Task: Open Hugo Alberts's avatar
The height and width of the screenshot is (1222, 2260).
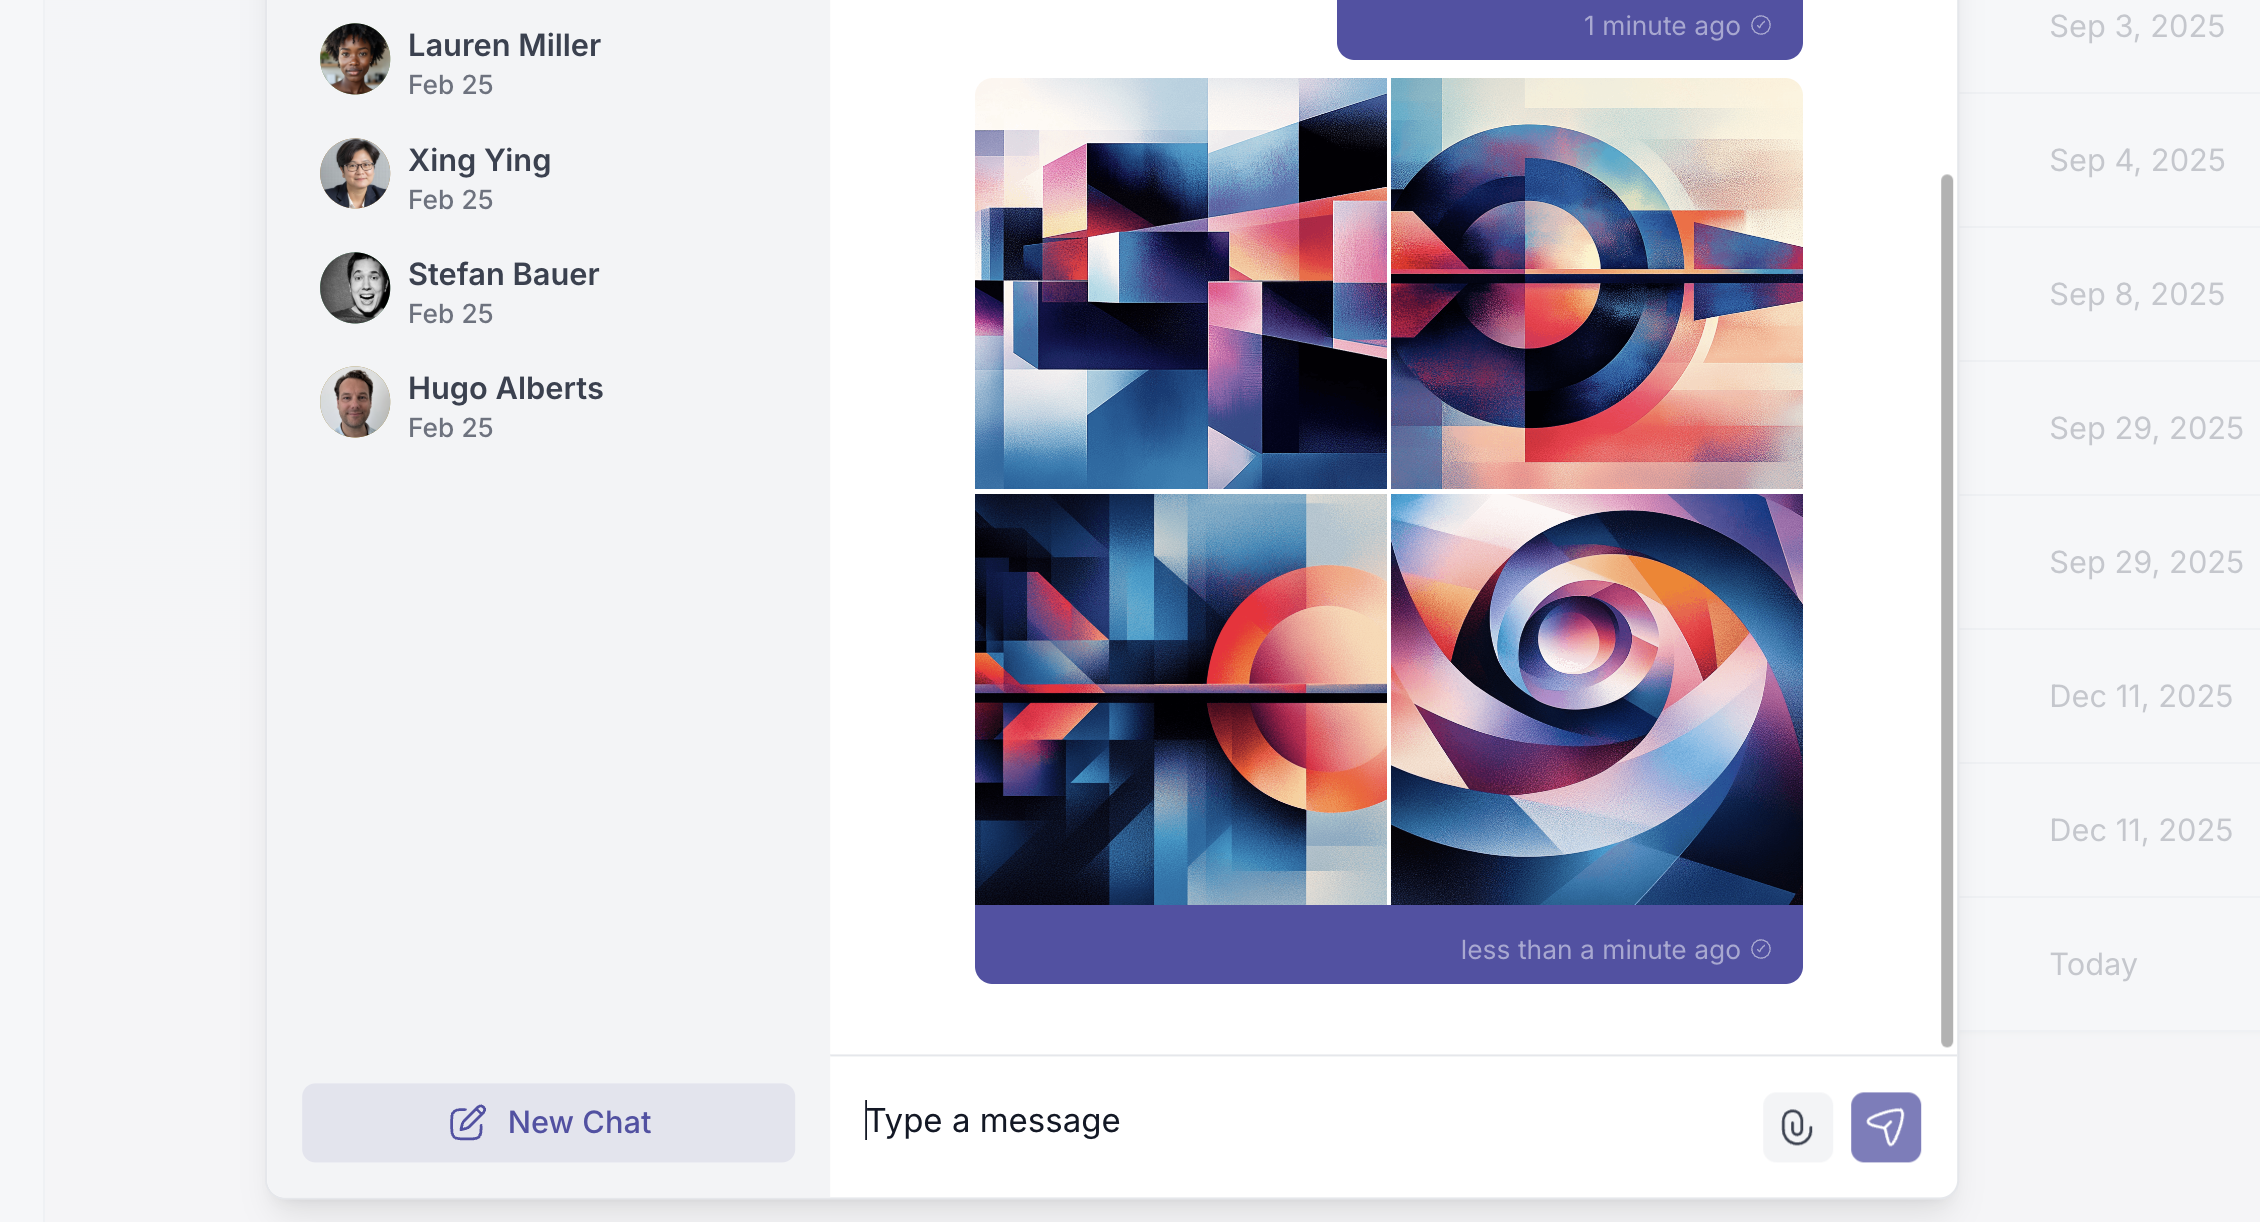Action: [x=355, y=402]
